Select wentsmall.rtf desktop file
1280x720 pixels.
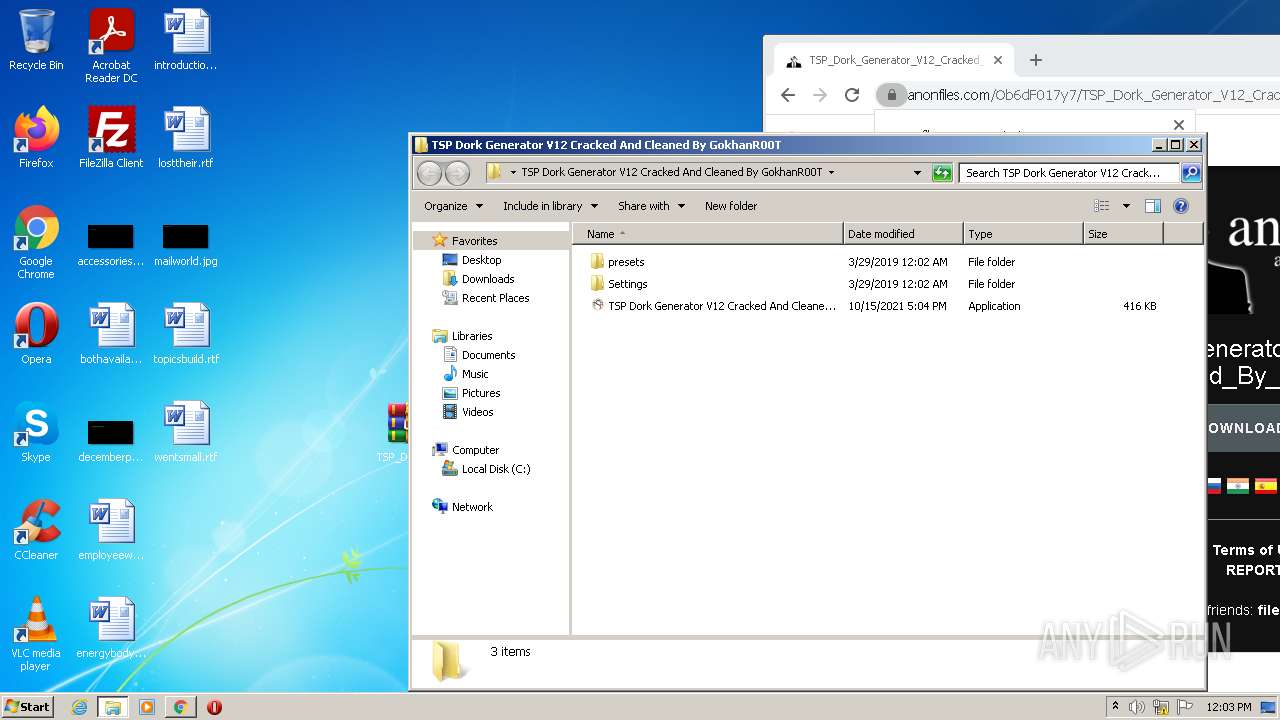(x=186, y=432)
